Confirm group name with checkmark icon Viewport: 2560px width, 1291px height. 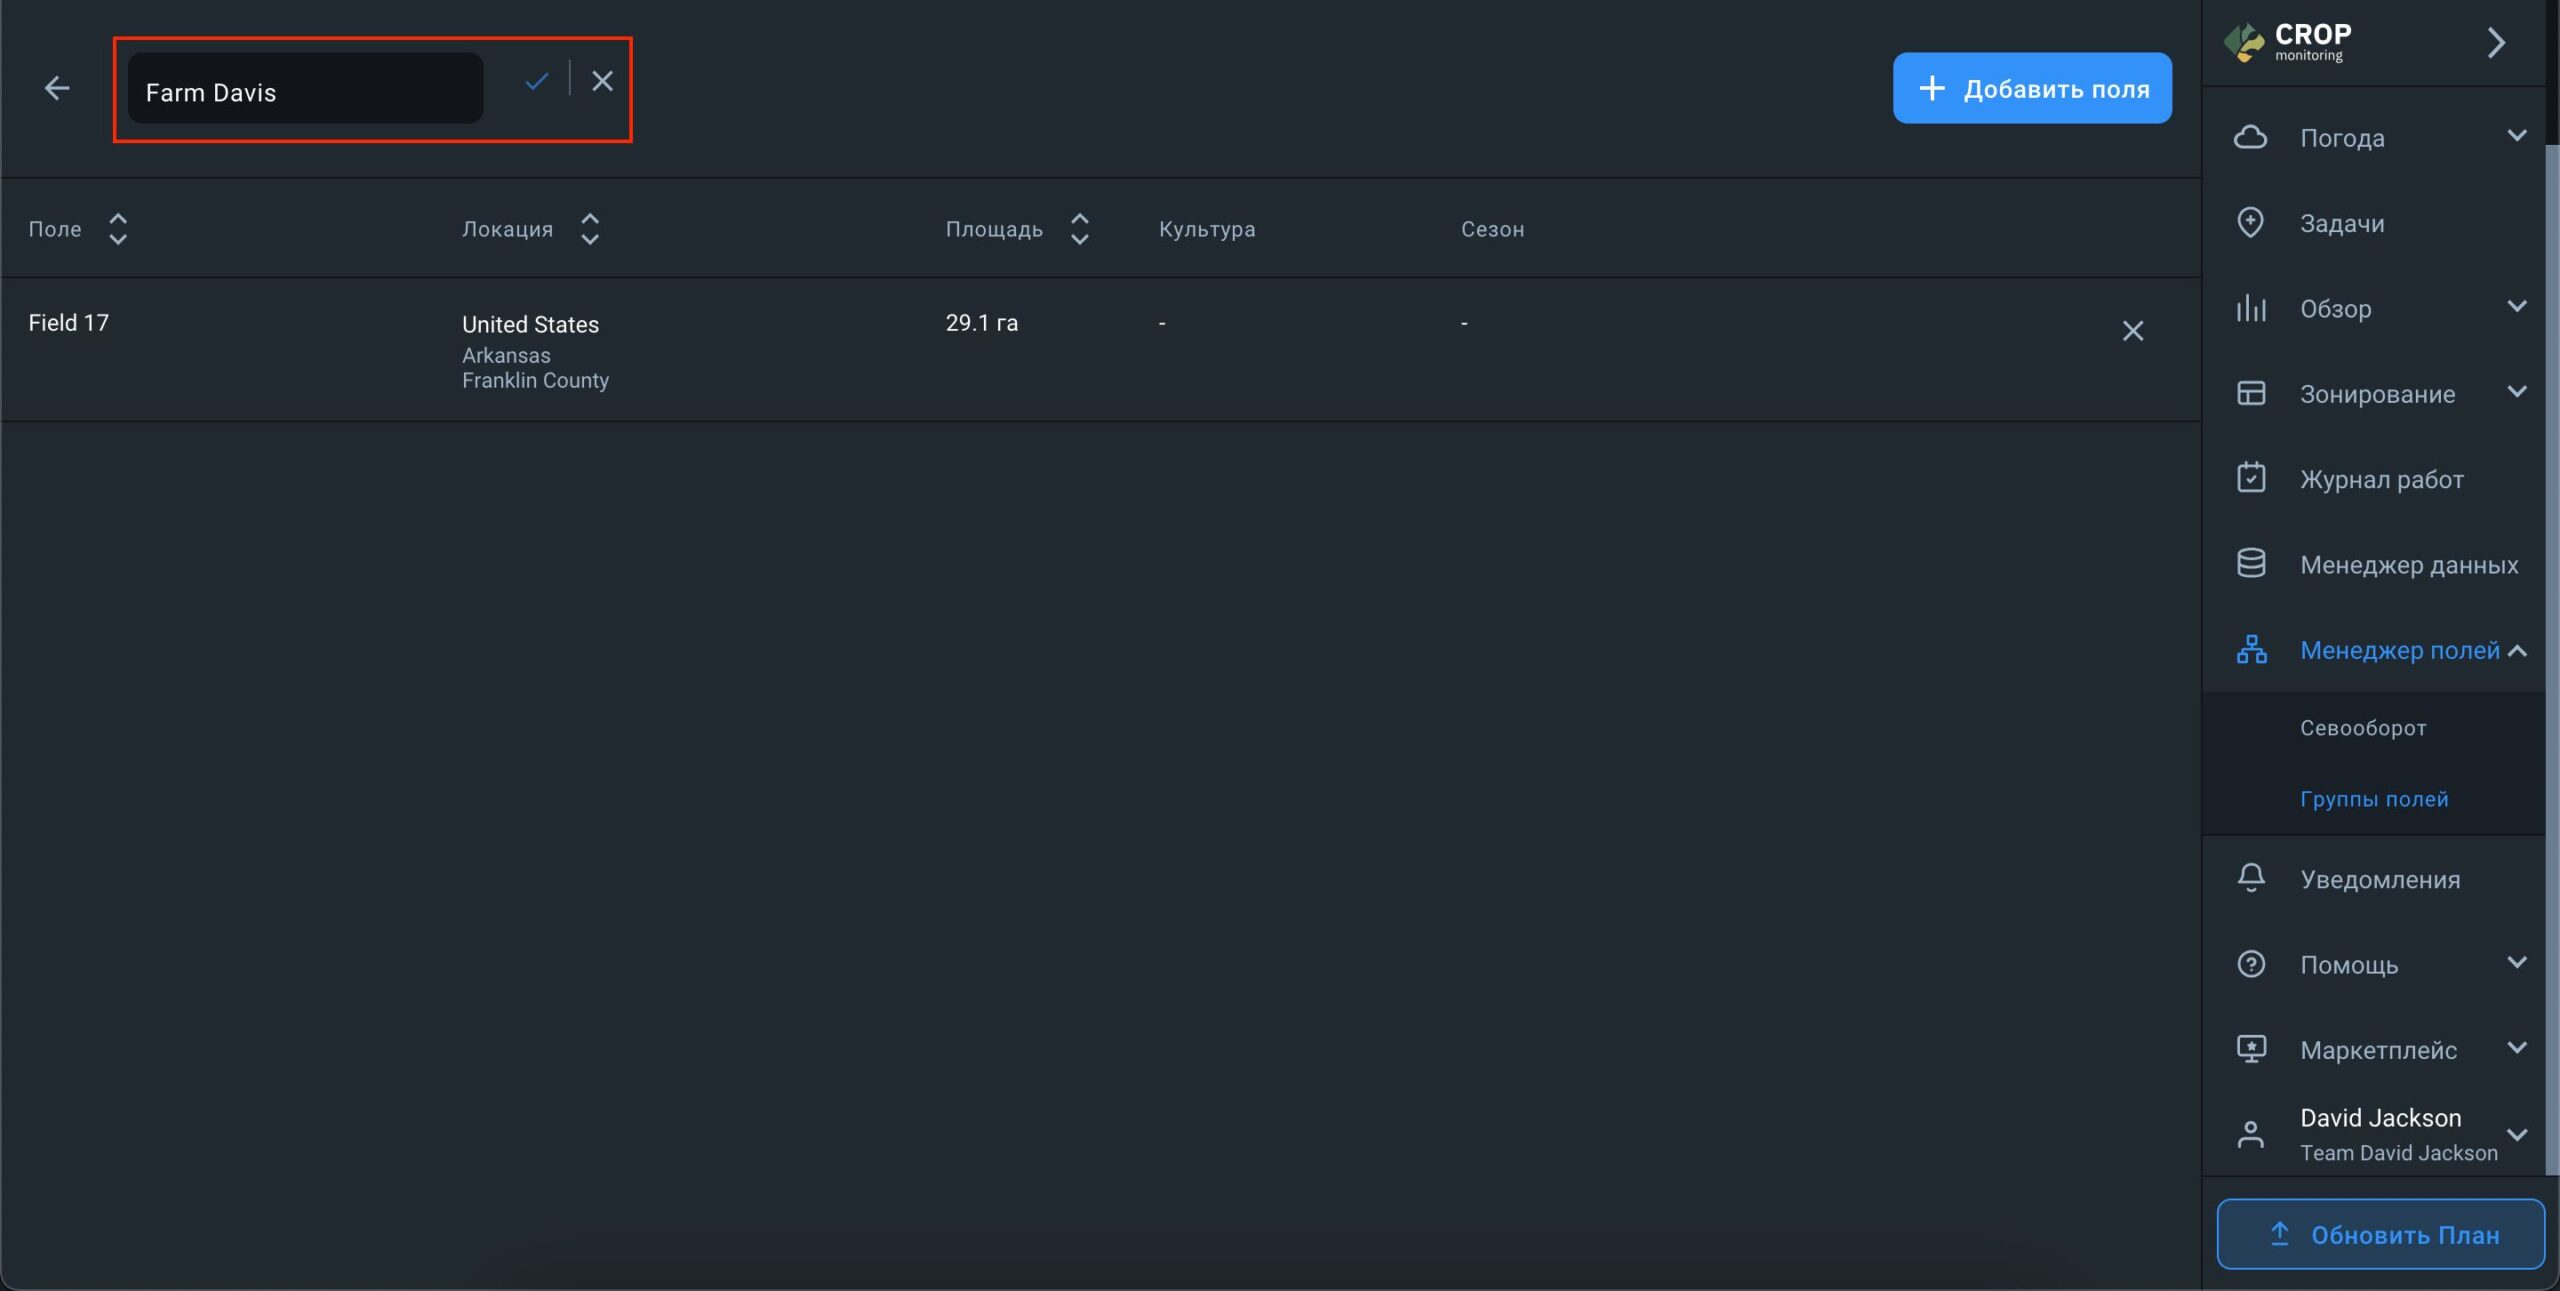tap(537, 81)
